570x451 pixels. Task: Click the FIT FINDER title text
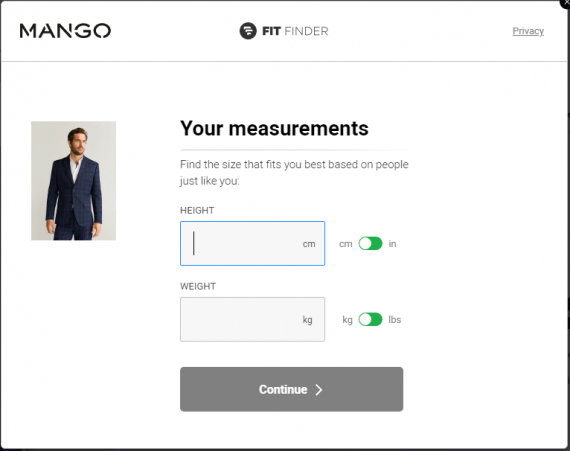tap(295, 31)
